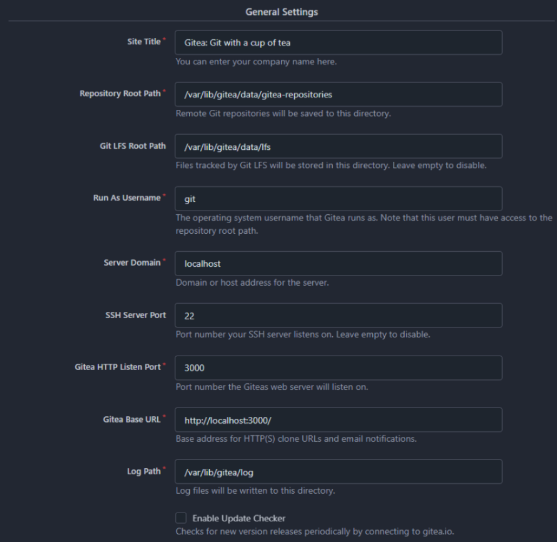
Task: Click the Gitea HTTP Listen Port label
Action: [x=118, y=367]
